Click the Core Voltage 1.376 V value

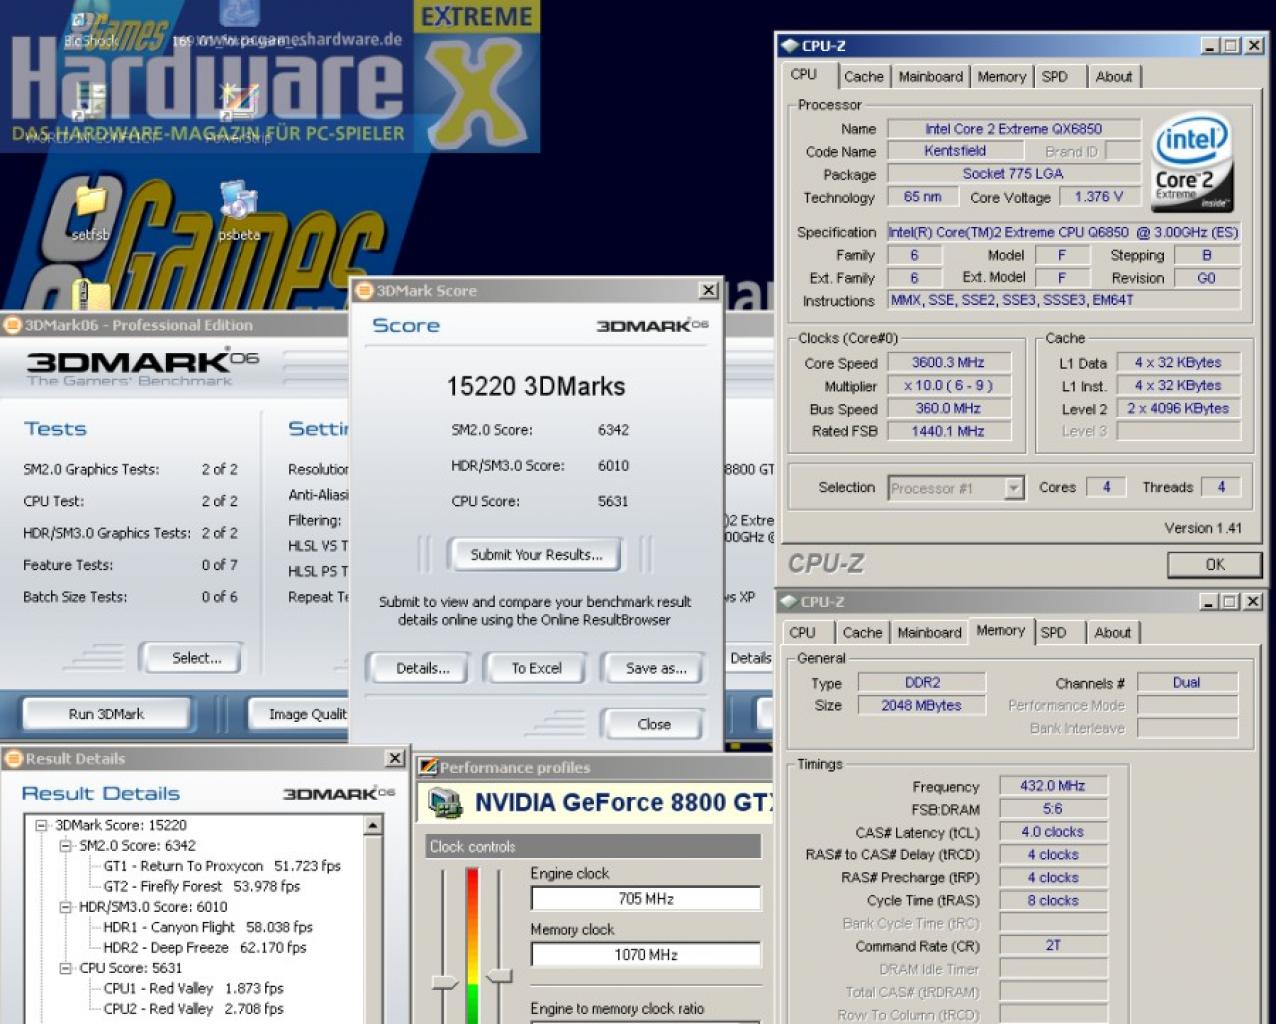point(1098,197)
